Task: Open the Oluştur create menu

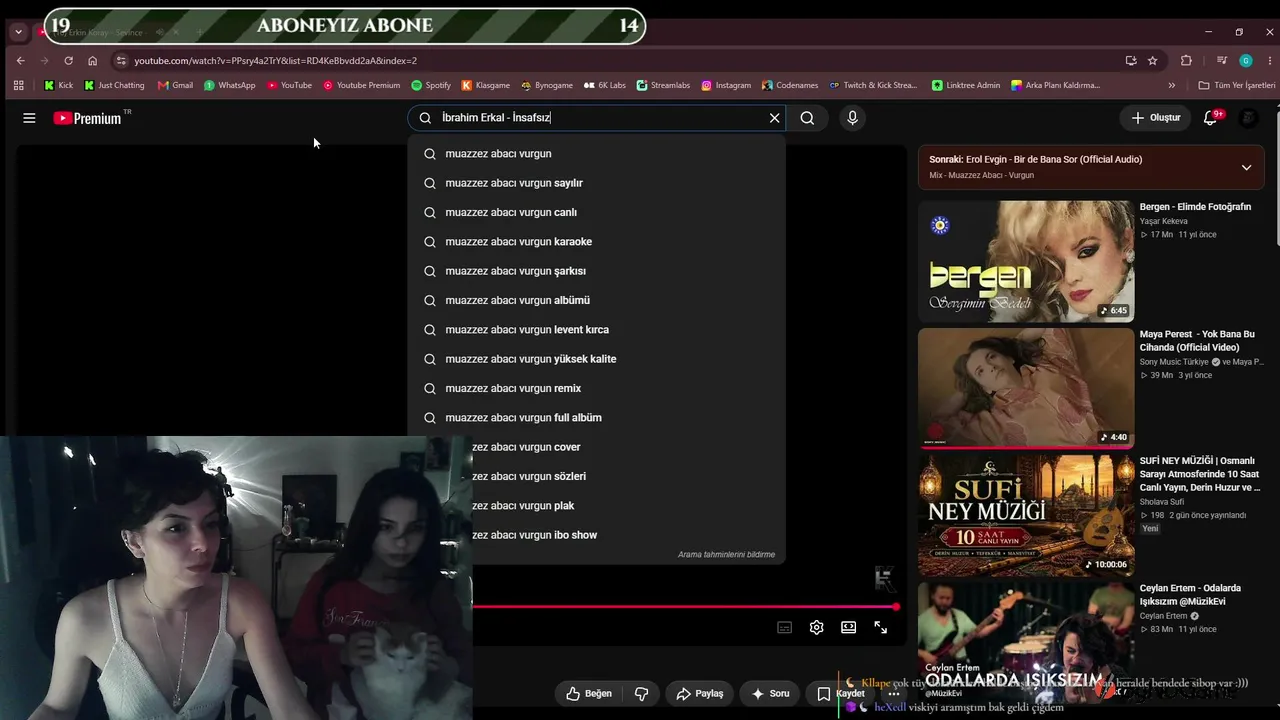Action: (x=1155, y=118)
